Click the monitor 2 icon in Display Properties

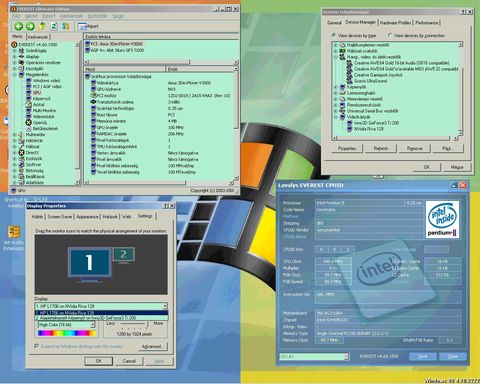point(124,255)
